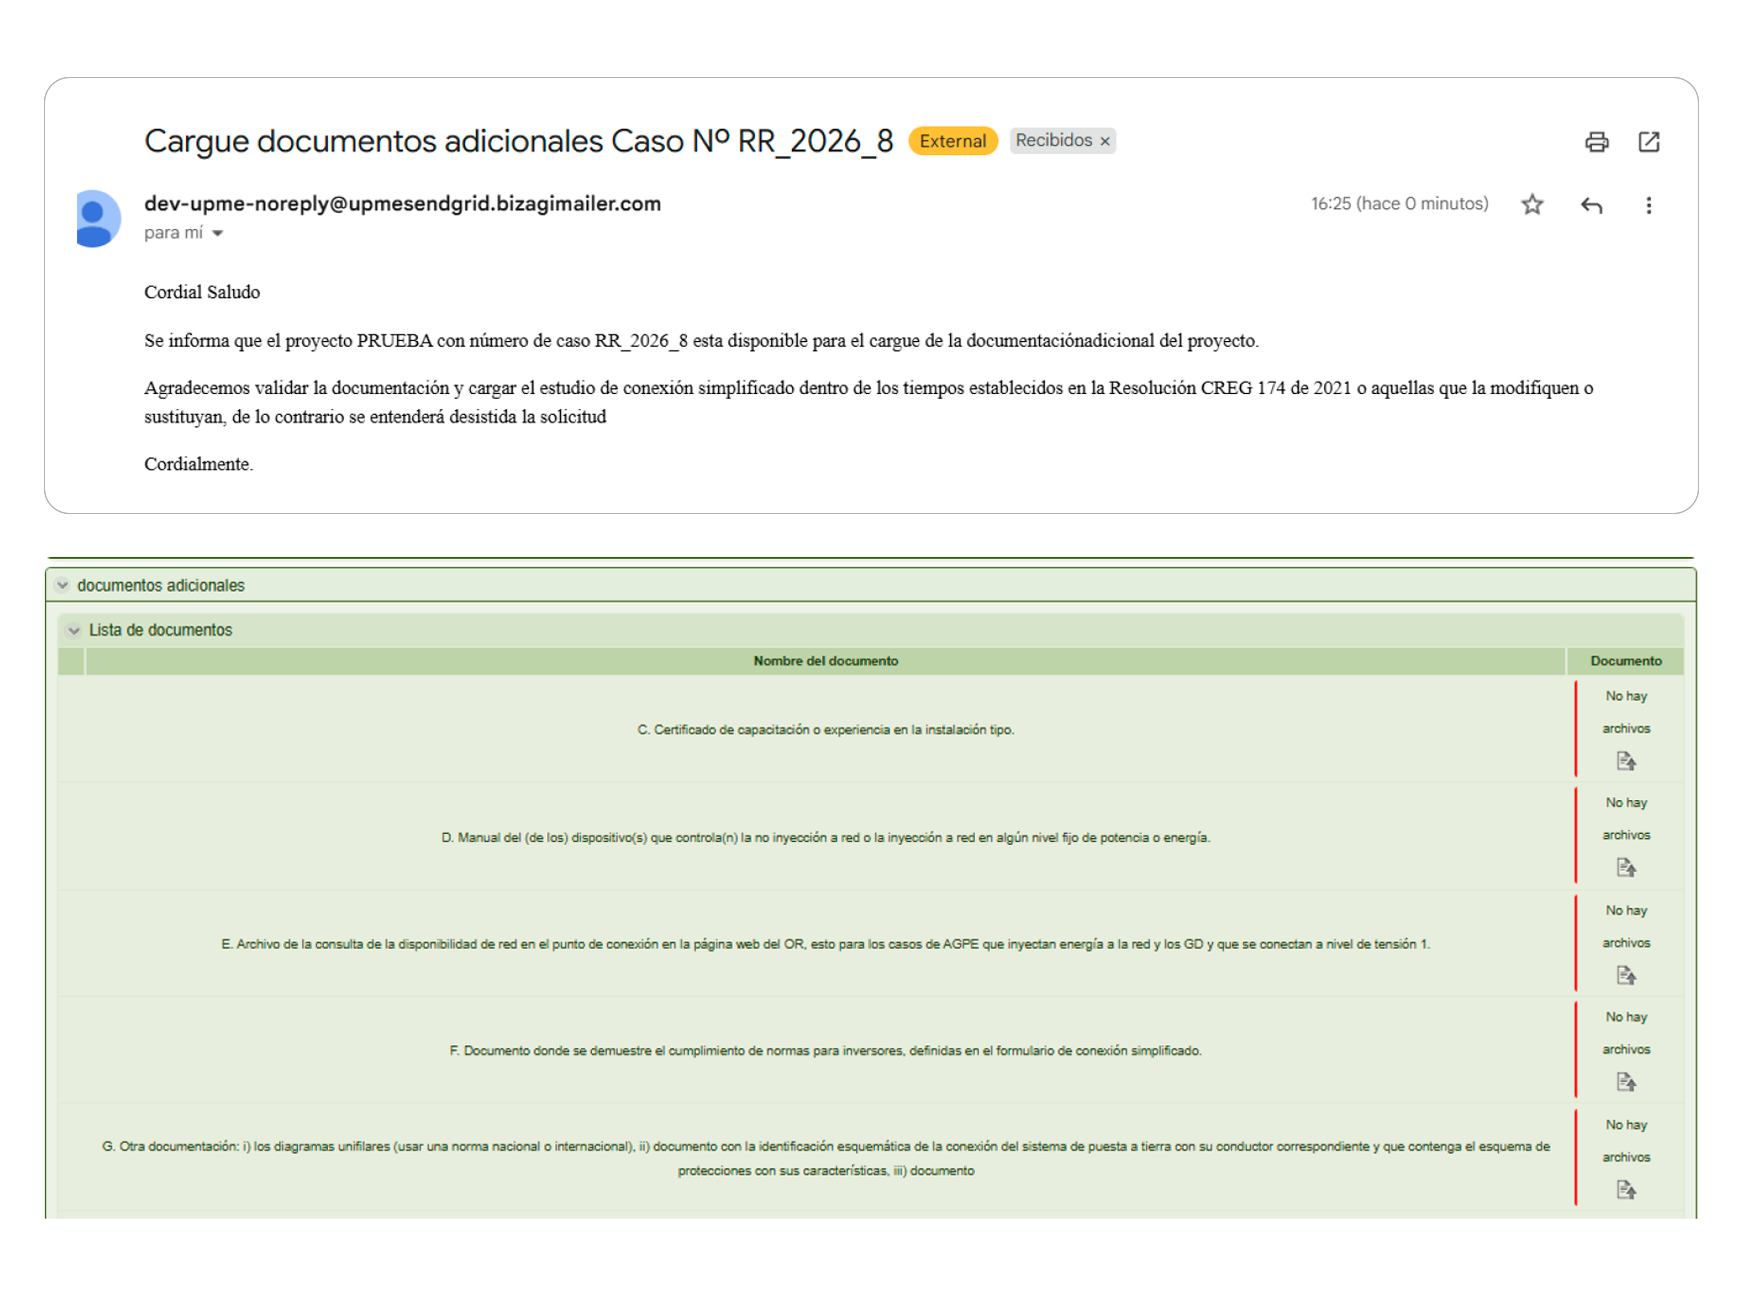Upload file for document F cumplimiento de normas
1742x1307 pixels.
1625,1082
